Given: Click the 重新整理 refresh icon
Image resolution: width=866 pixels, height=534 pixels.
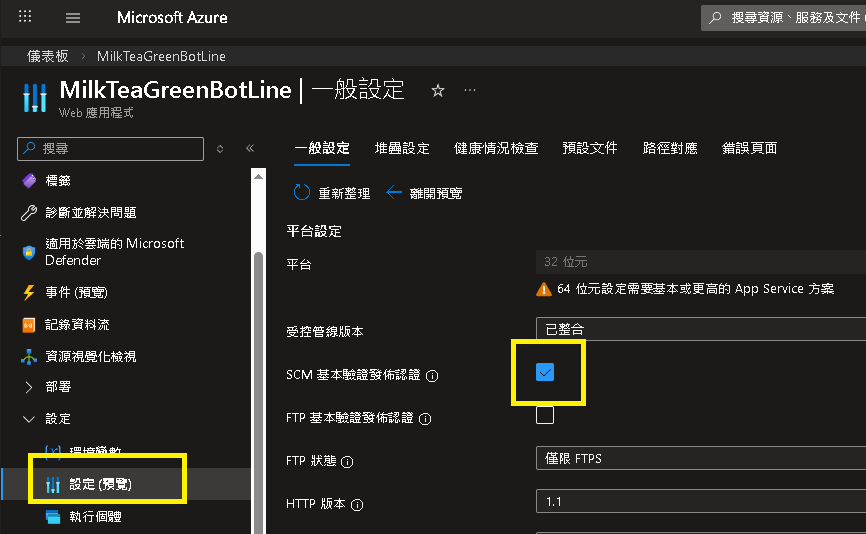Looking at the screenshot, I should click(302, 193).
